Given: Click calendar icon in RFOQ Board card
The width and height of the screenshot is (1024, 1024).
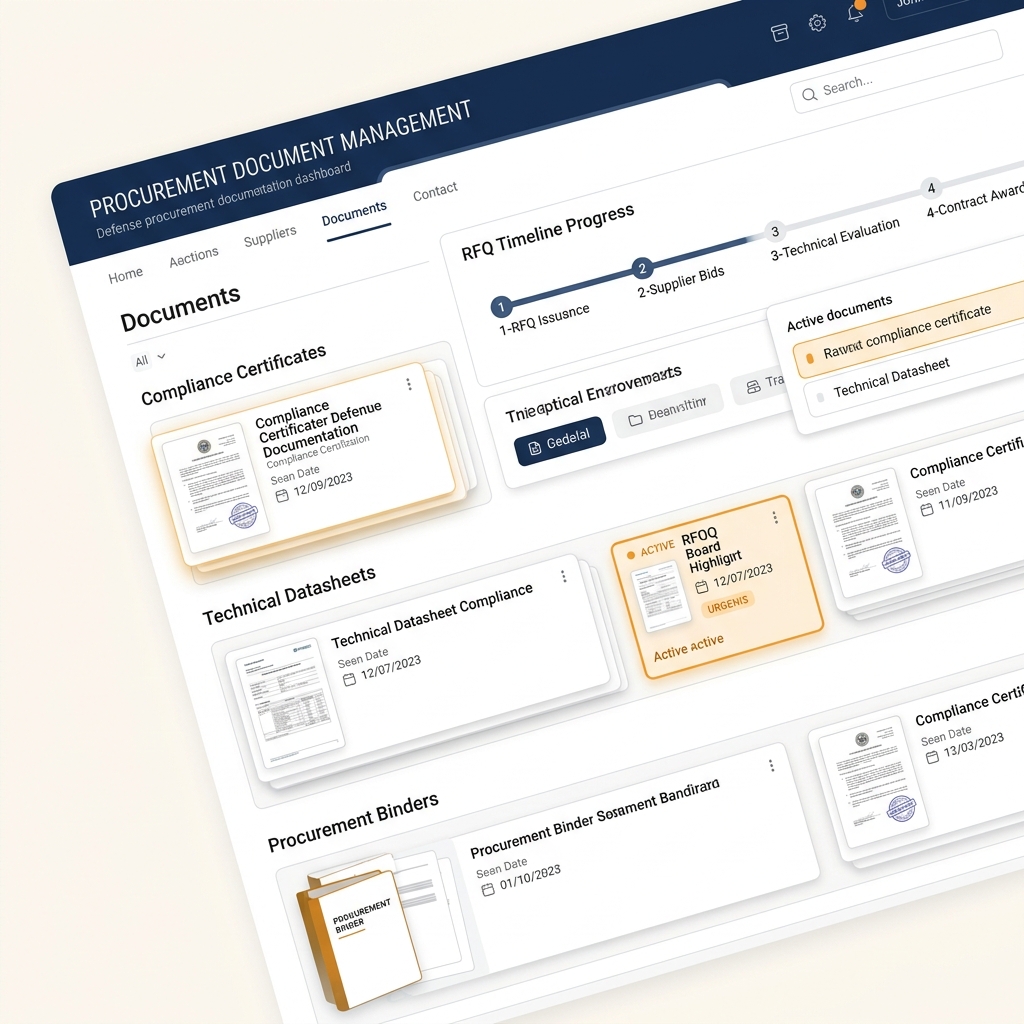Looking at the screenshot, I should [x=701, y=586].
